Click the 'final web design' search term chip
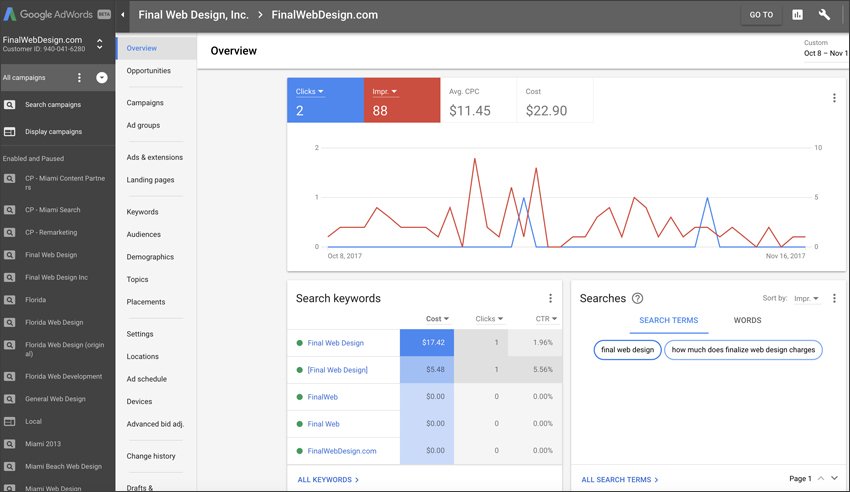The height and width of the screenshot is (492, 850). coord(628,349)
